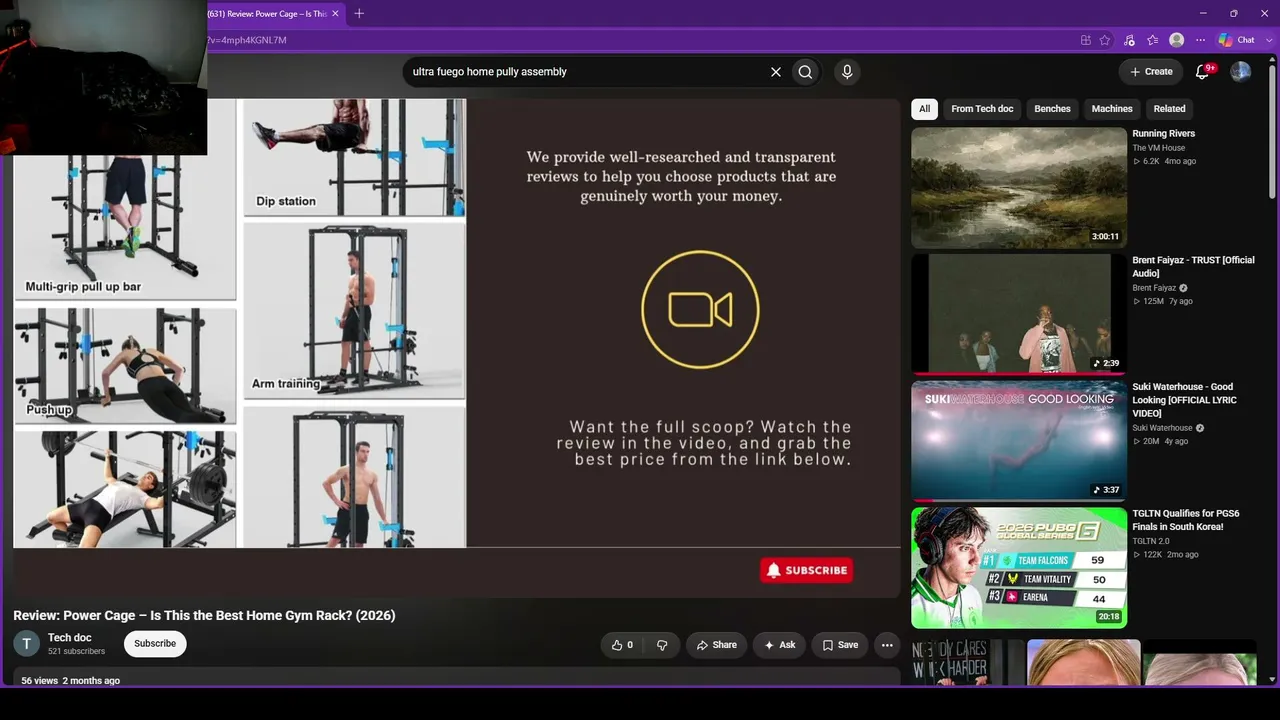Image resolution: width=1280 pixels, height=720 pixels.
Task: Share the video
Action: [x=716, y=645]
